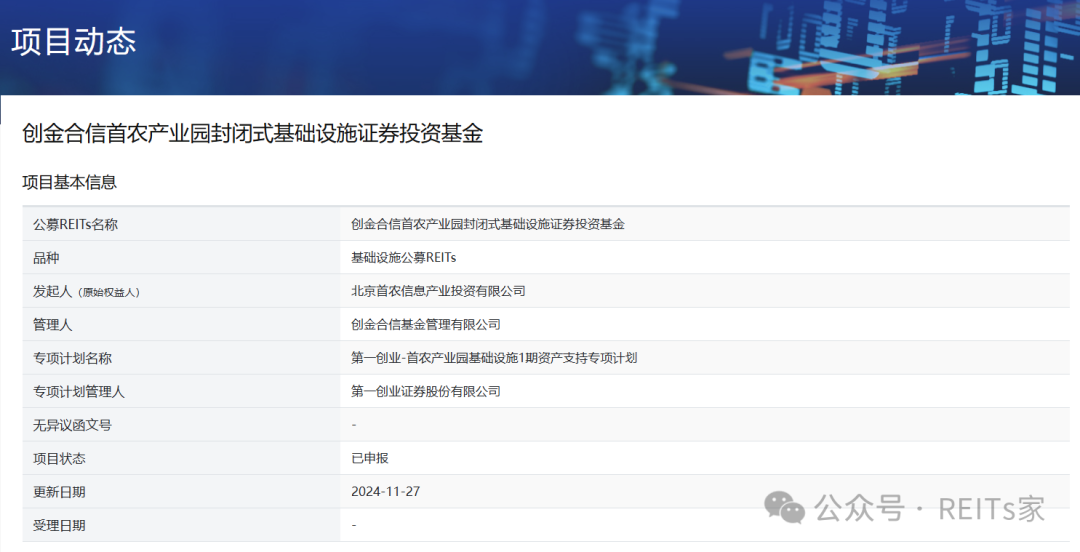1080x552 pixels.
Task: Select the 专项计划管理人 row label
Action: click(x=79, y=392)
